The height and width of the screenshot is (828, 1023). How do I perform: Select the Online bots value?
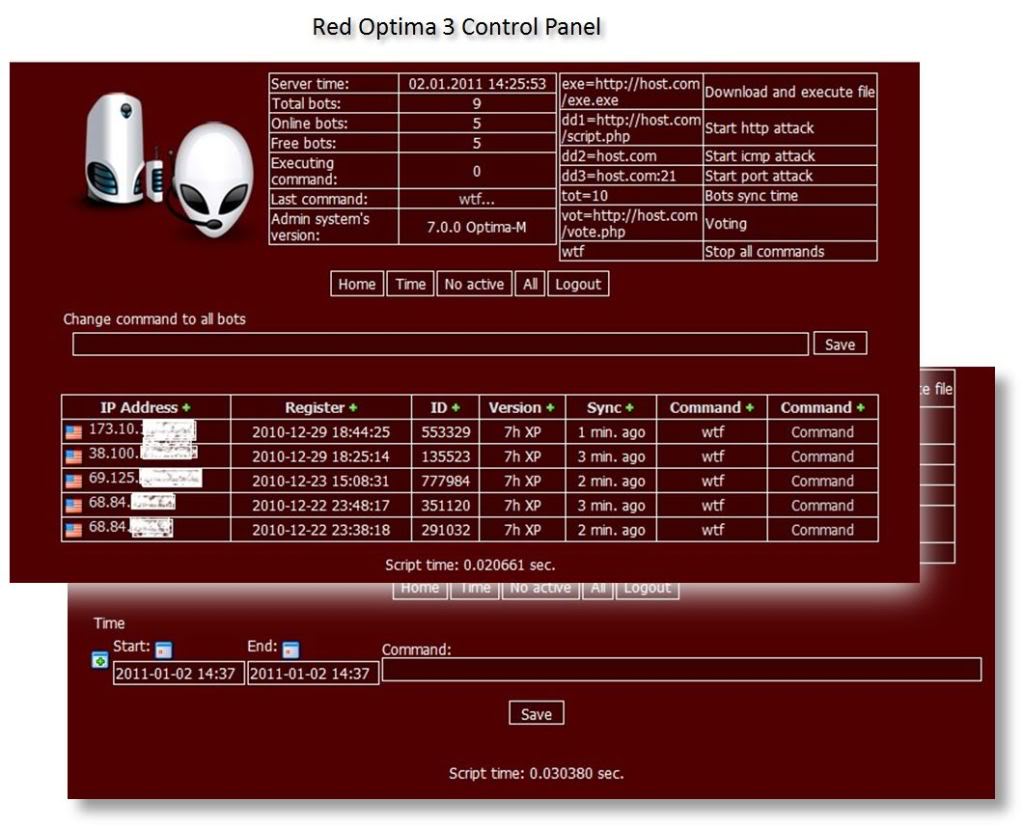tap(477, 123)
